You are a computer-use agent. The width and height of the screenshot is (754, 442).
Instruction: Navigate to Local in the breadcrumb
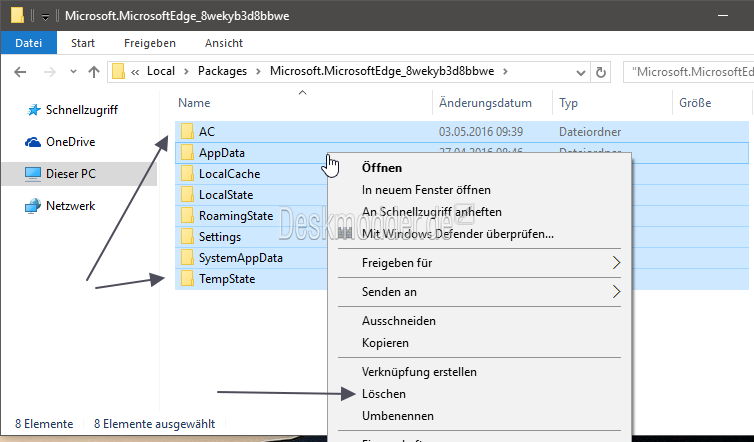coord(161,71)
